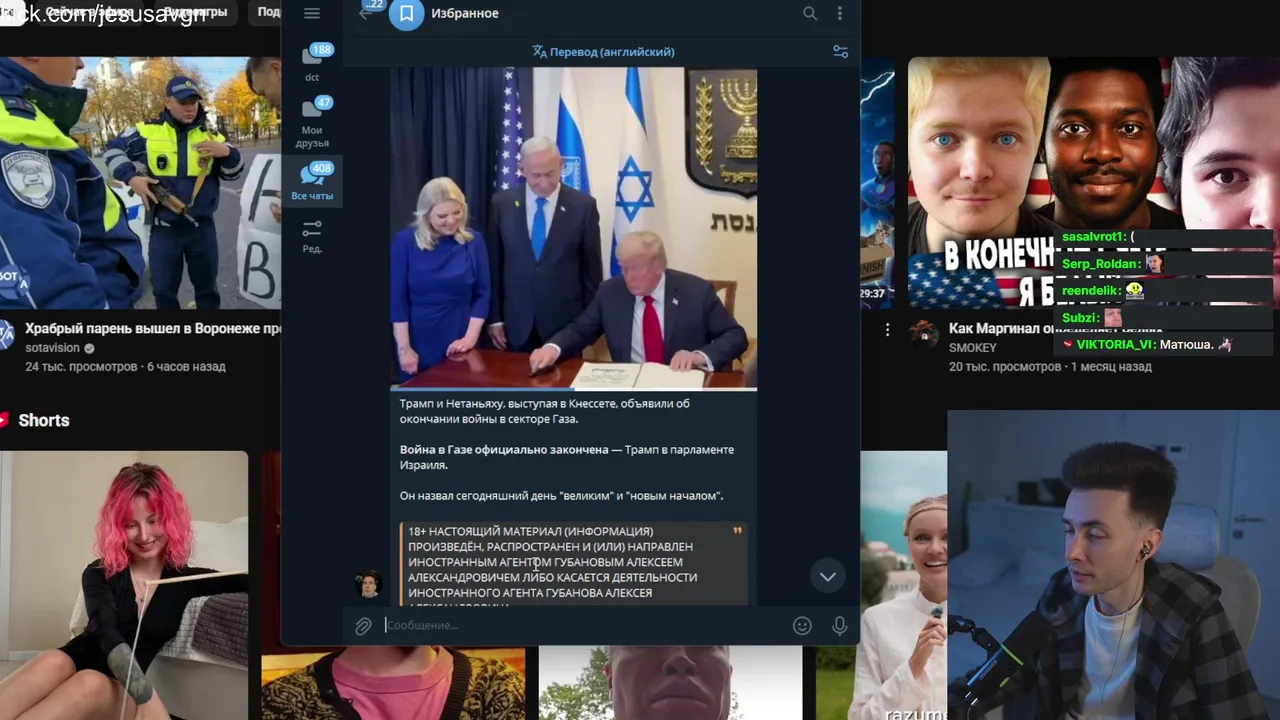The height and width of the screenshot is (720, 1280).
Task: Click the text Война в Газе официально закончена
Action: pyautogui.click(x=504, y=450)
